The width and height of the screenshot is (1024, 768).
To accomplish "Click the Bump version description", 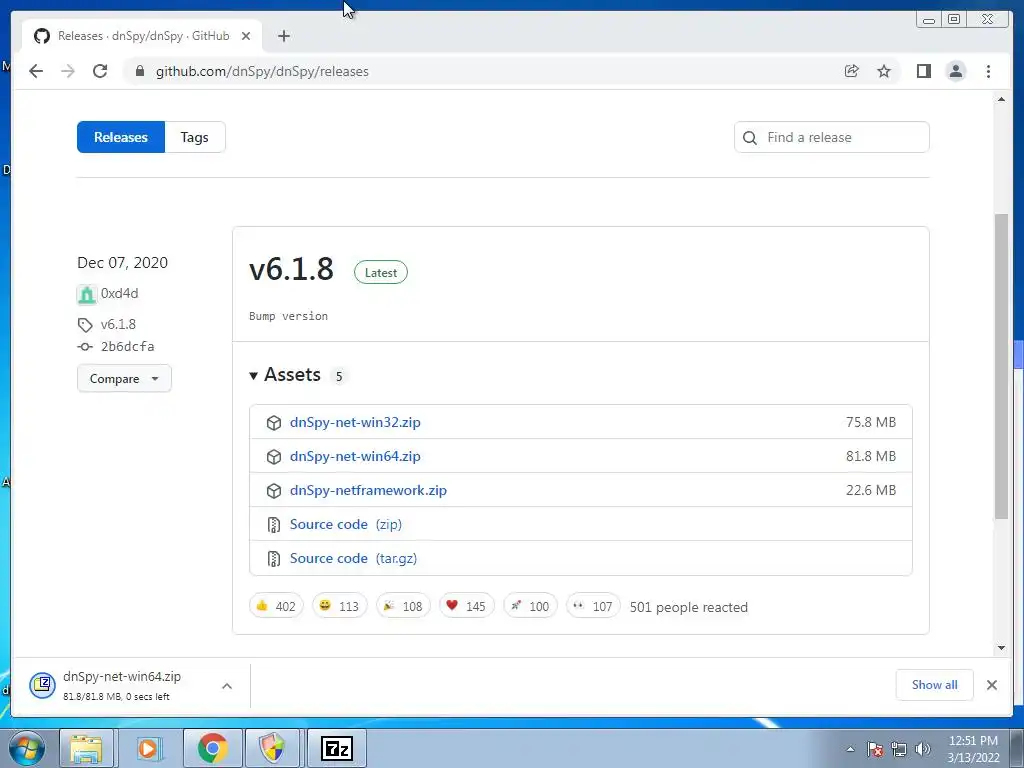I will (288, 316).
